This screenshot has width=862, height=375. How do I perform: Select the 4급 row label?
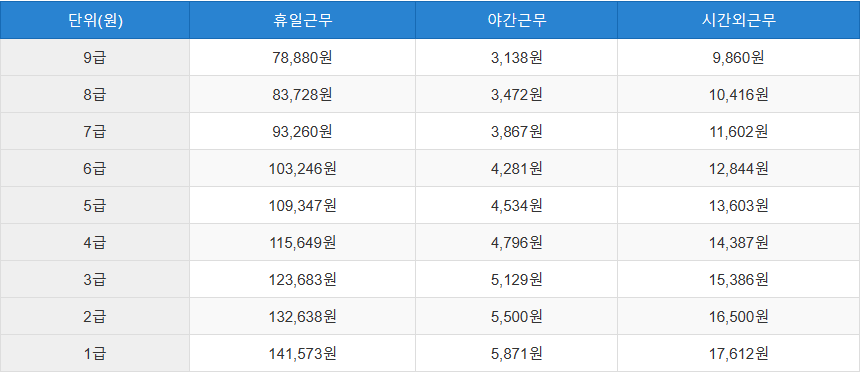tap(95, 242)
